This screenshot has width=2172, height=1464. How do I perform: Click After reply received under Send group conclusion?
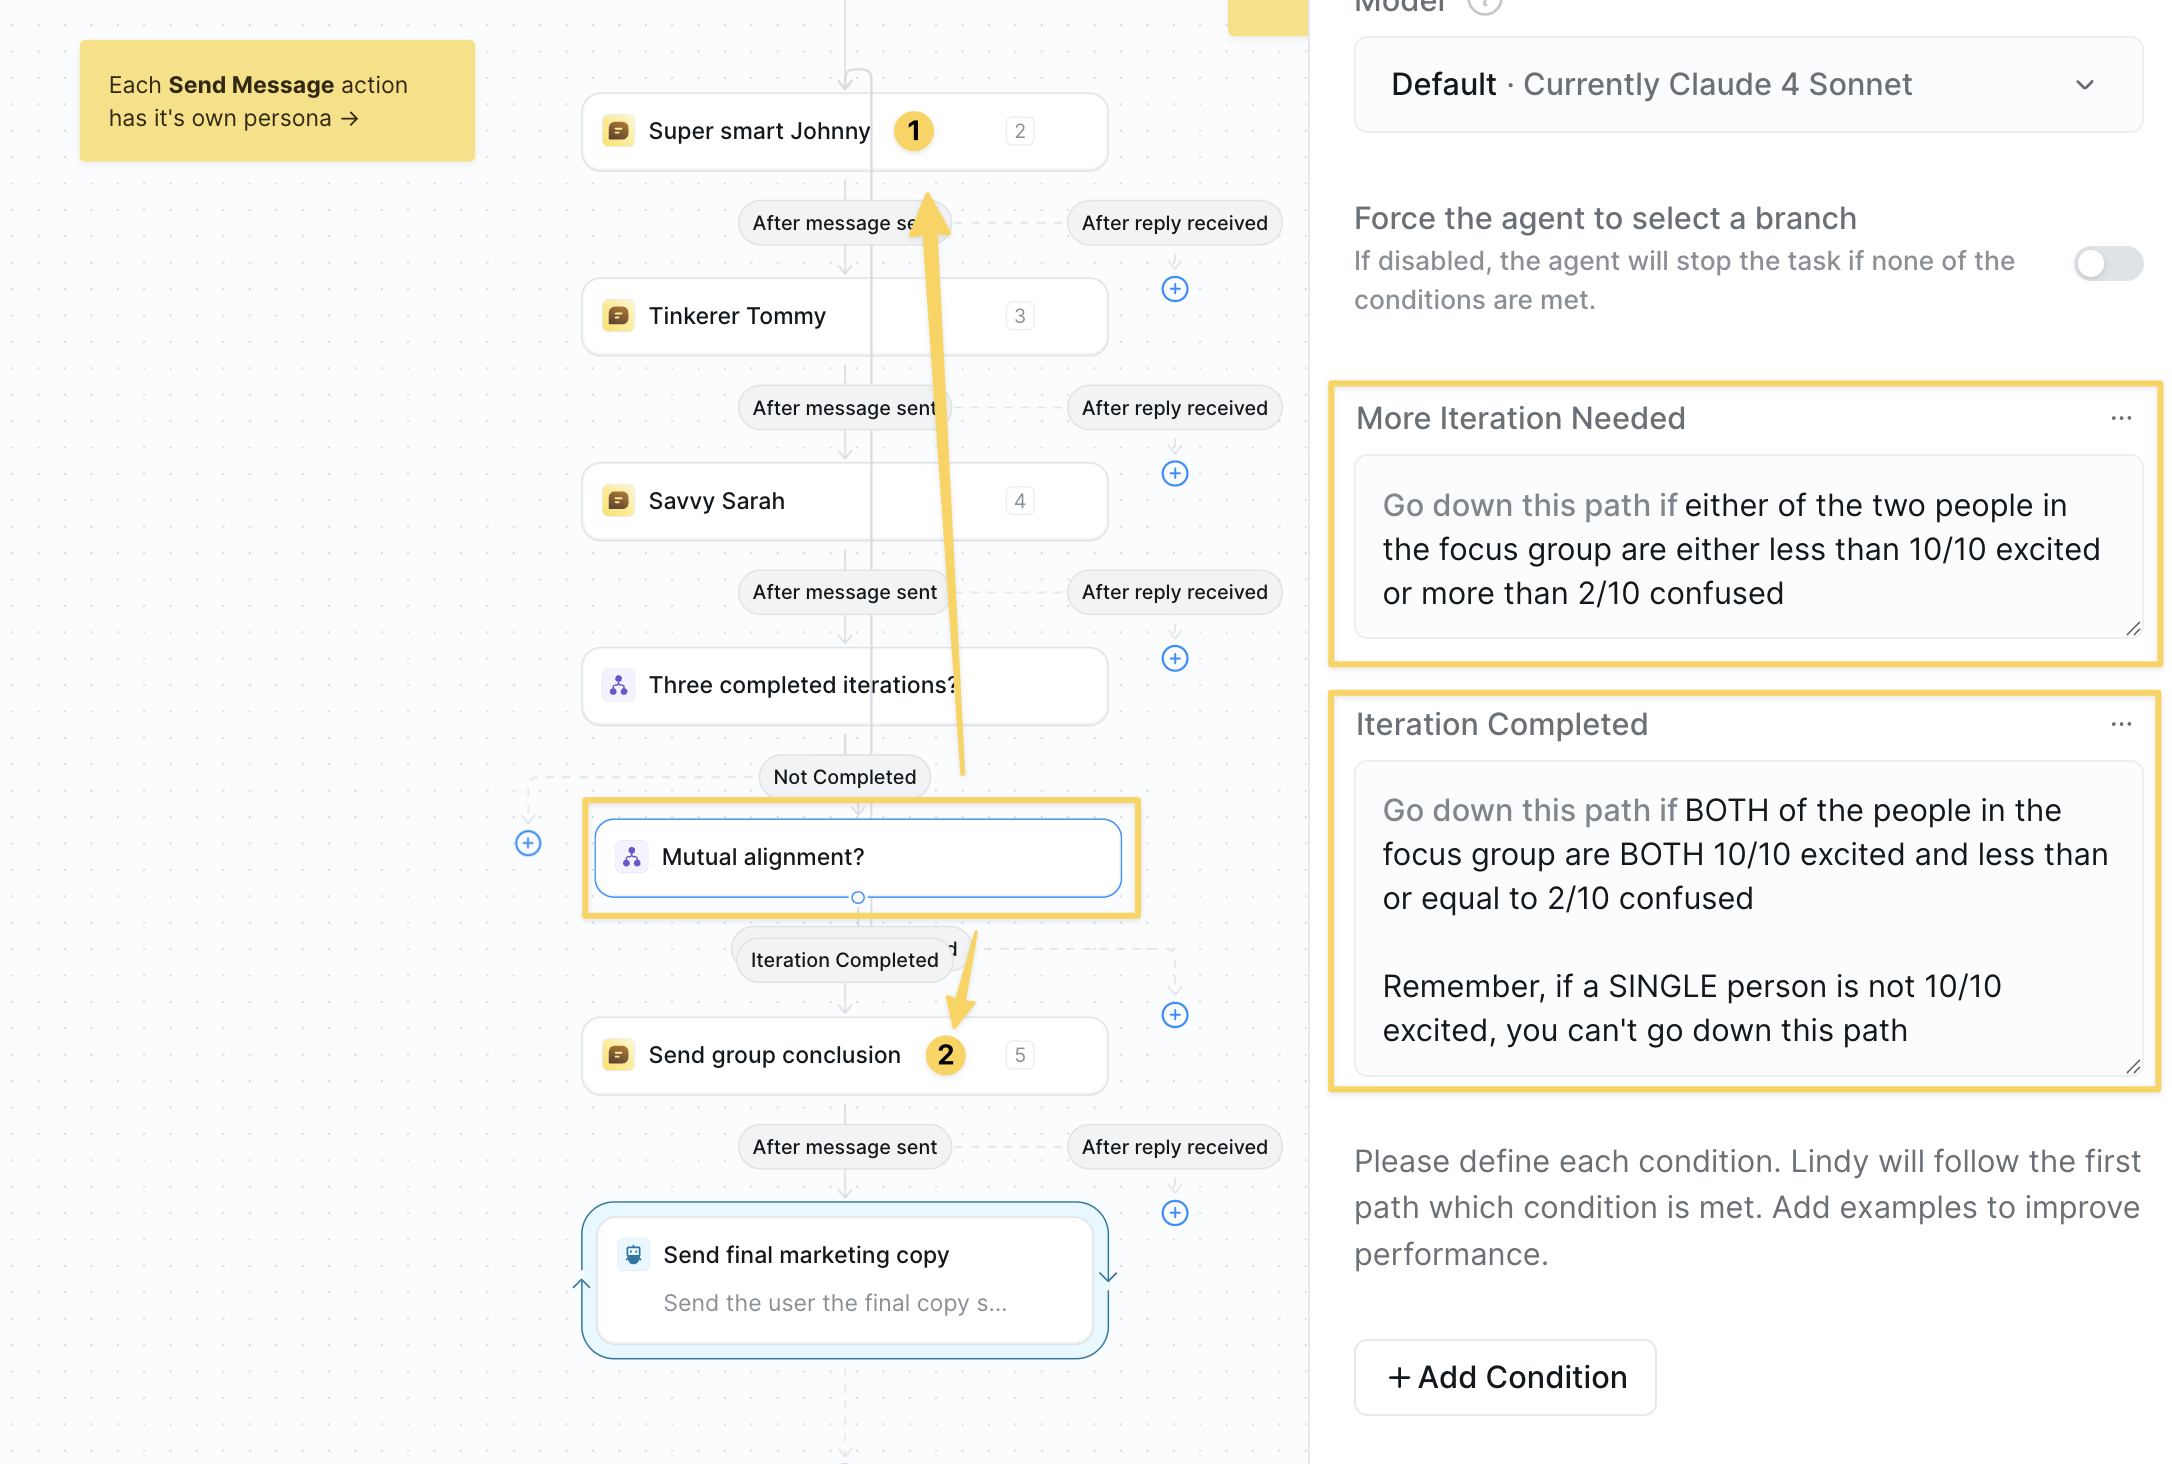tap(1174, 1147)
